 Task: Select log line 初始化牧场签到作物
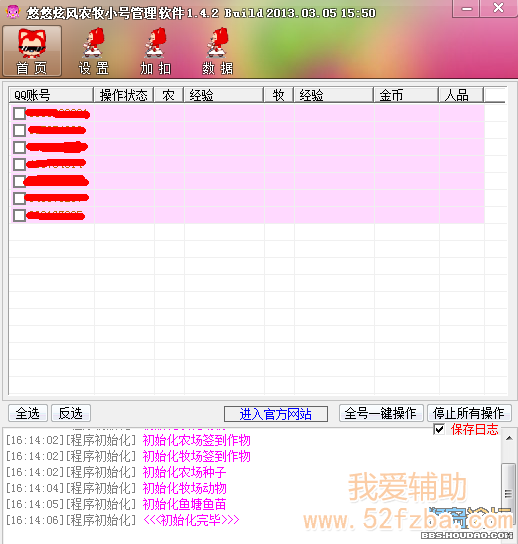click(196, 456)
